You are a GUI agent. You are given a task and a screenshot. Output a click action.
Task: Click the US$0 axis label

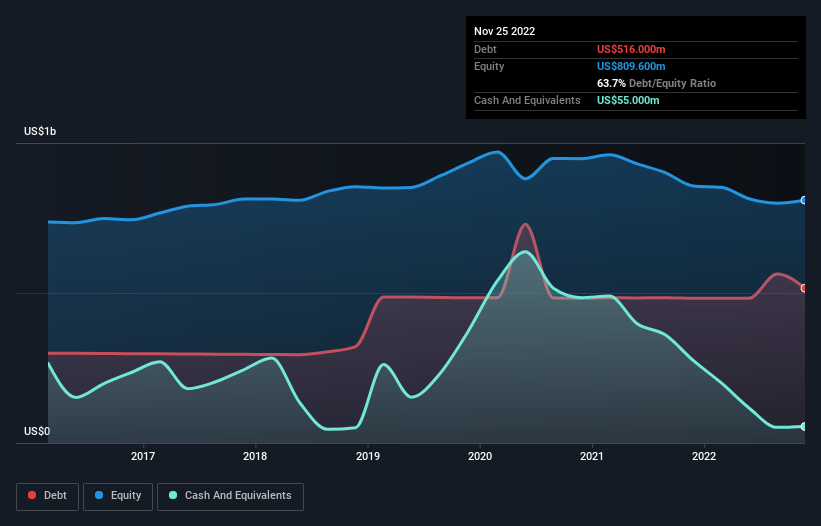(37, 431)
